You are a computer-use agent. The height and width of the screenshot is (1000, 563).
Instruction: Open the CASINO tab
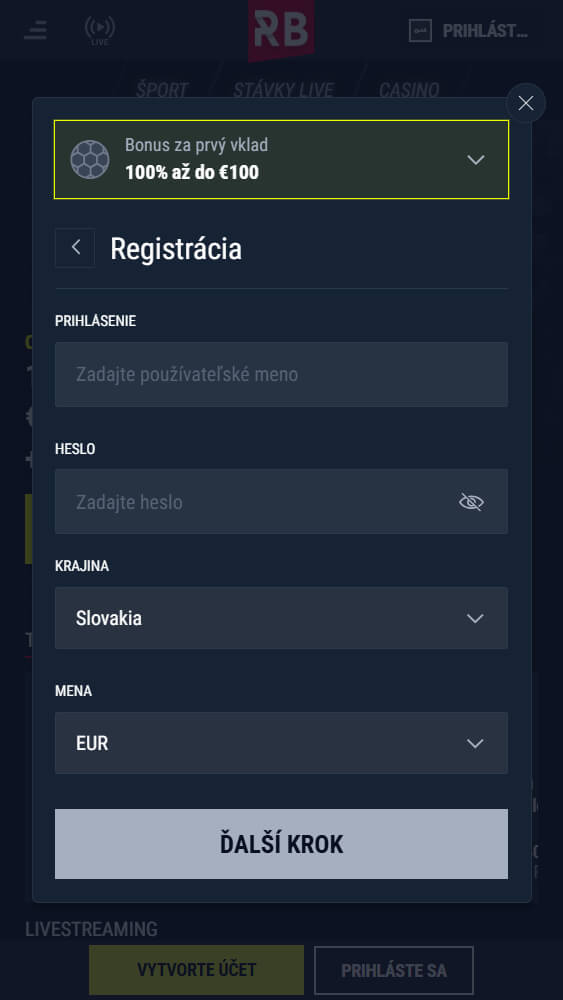(x=409, y=90)
